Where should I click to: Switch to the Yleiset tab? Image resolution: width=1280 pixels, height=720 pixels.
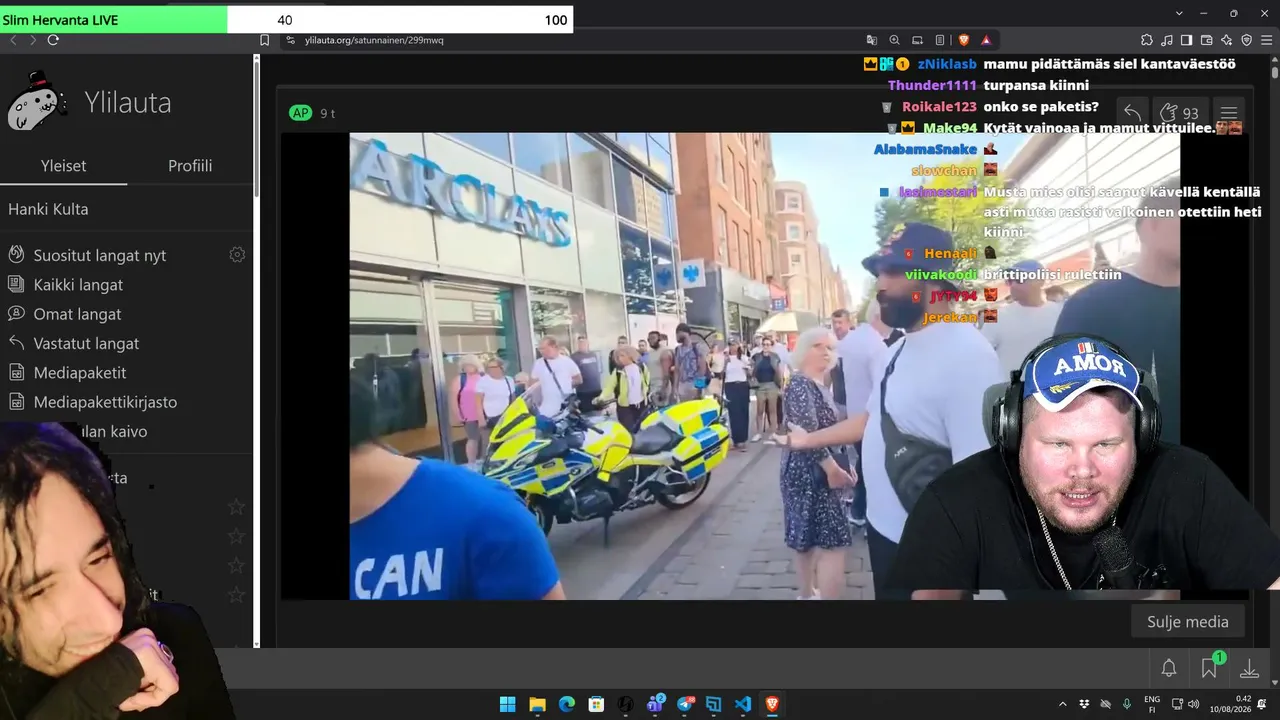tap(63, 166)
